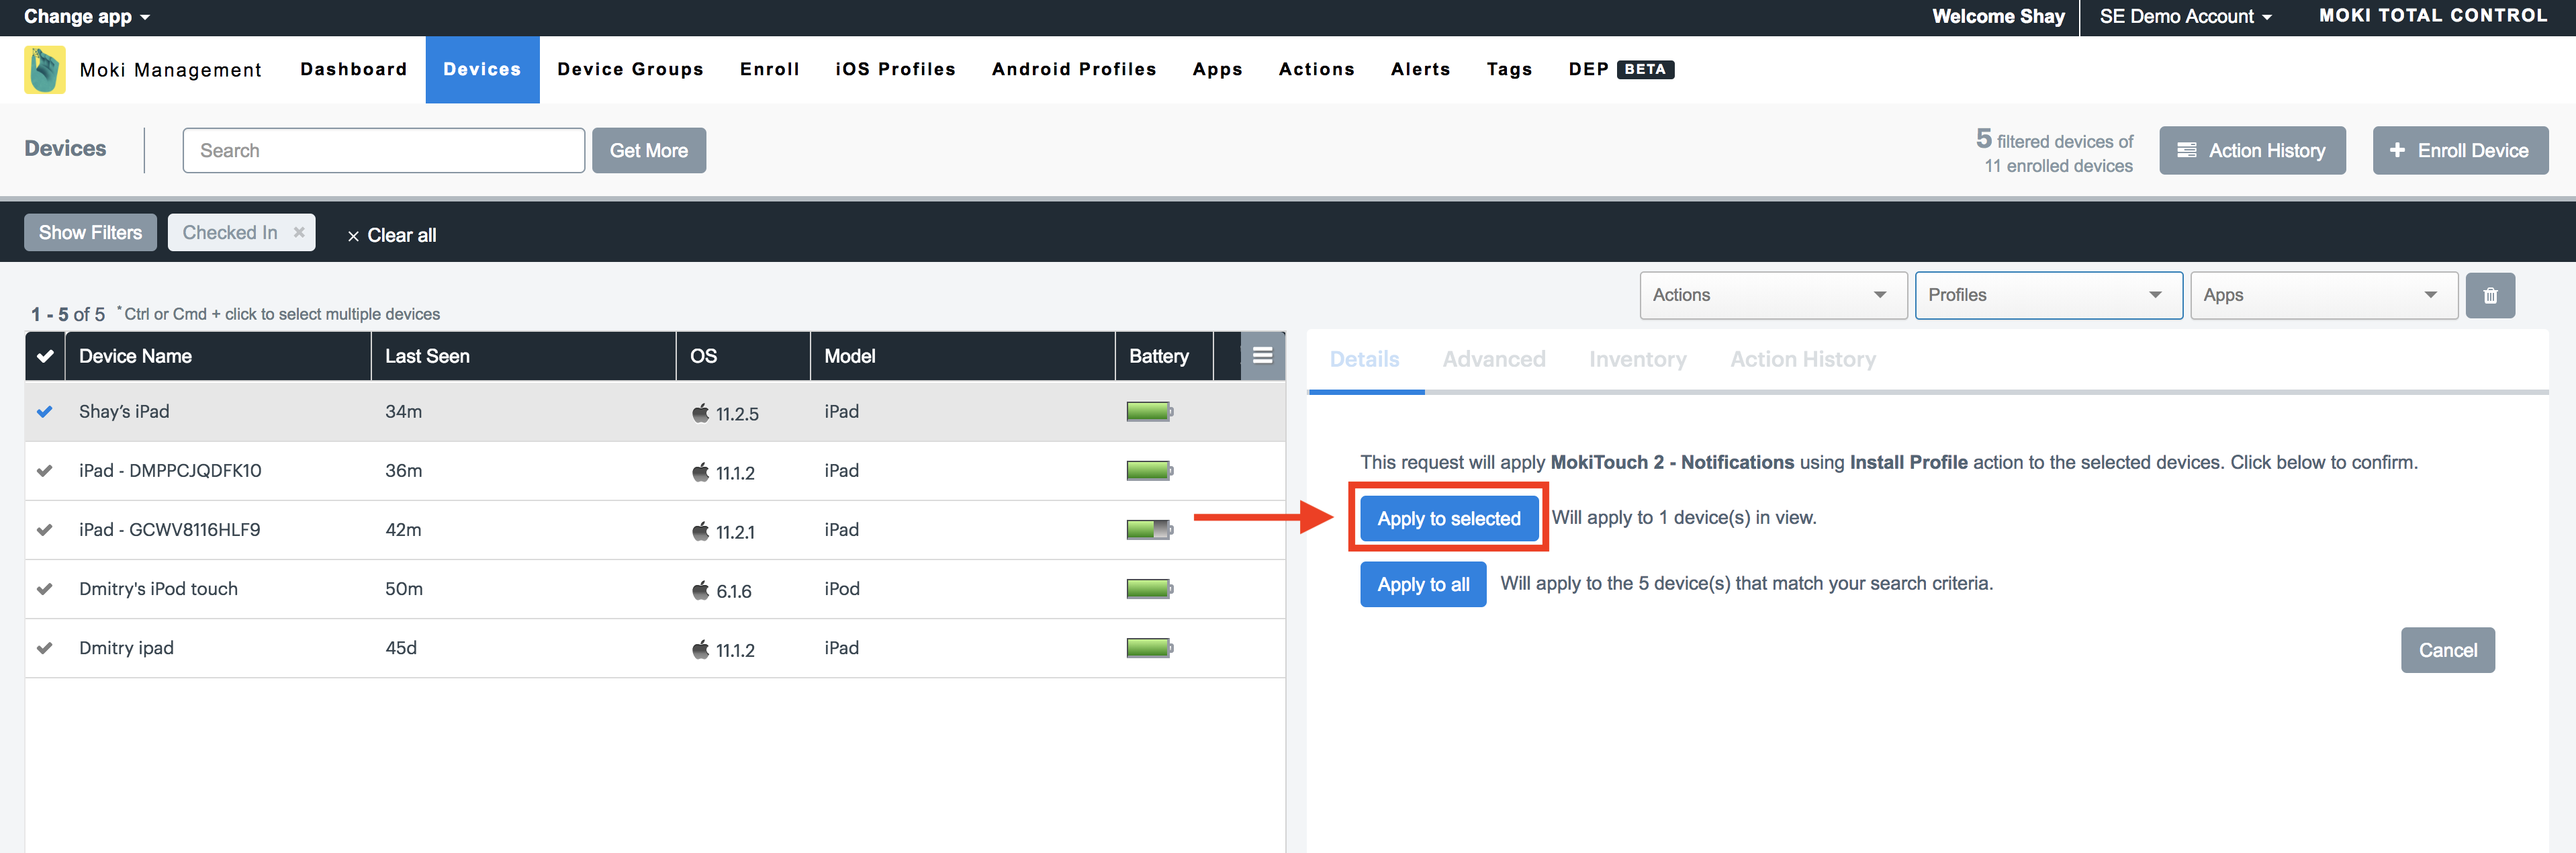Click battery indicator for iPad - GCWV8116HLF9
2576x853 pixels.
[1148, 530]
